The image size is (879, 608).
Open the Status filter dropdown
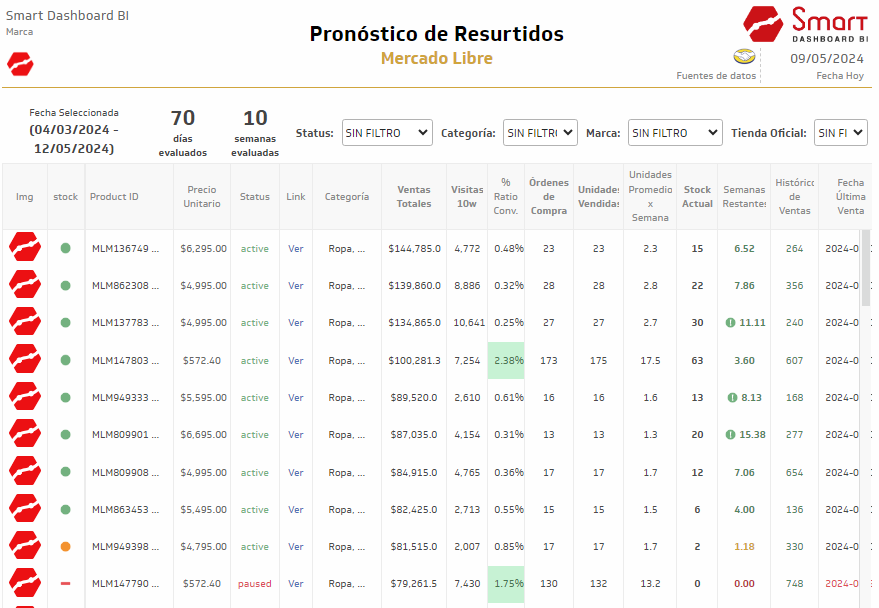[386, 133]
